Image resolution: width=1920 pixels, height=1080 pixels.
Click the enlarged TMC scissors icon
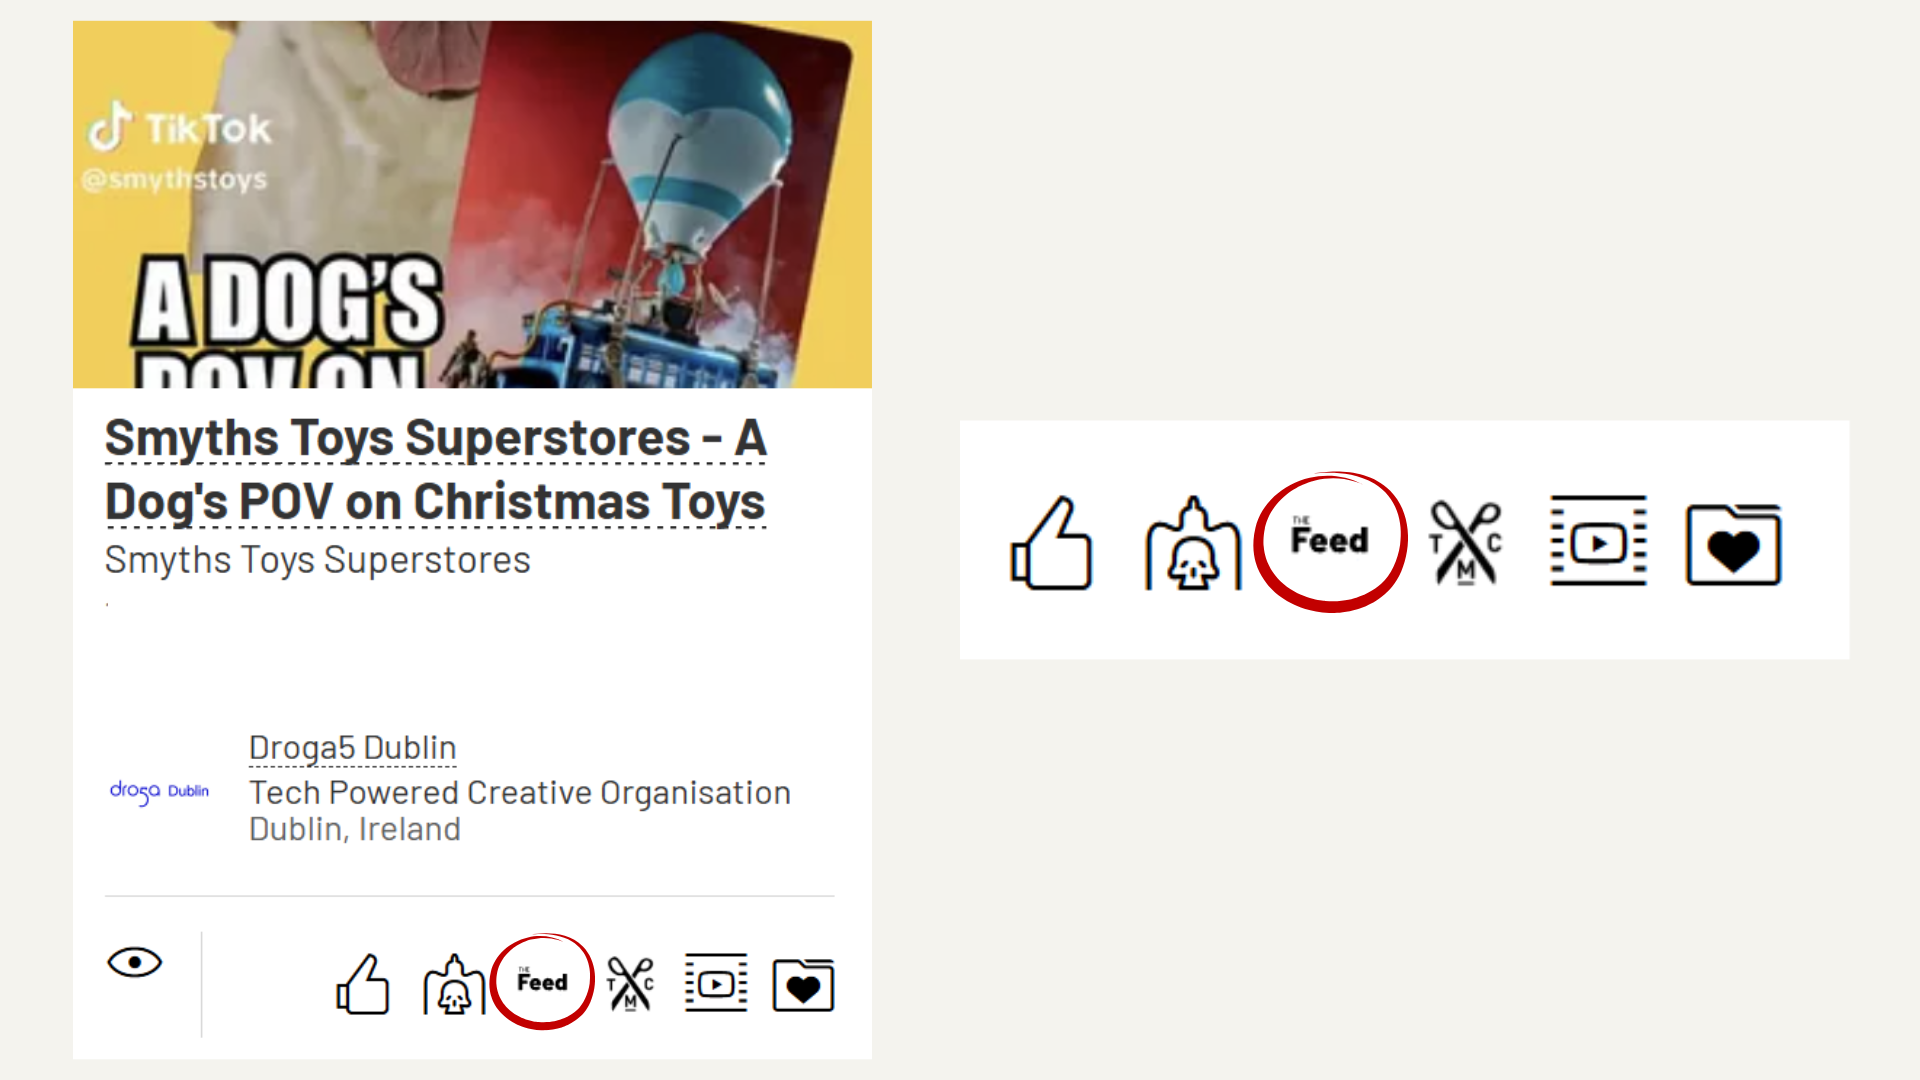tap(1465, 543)
